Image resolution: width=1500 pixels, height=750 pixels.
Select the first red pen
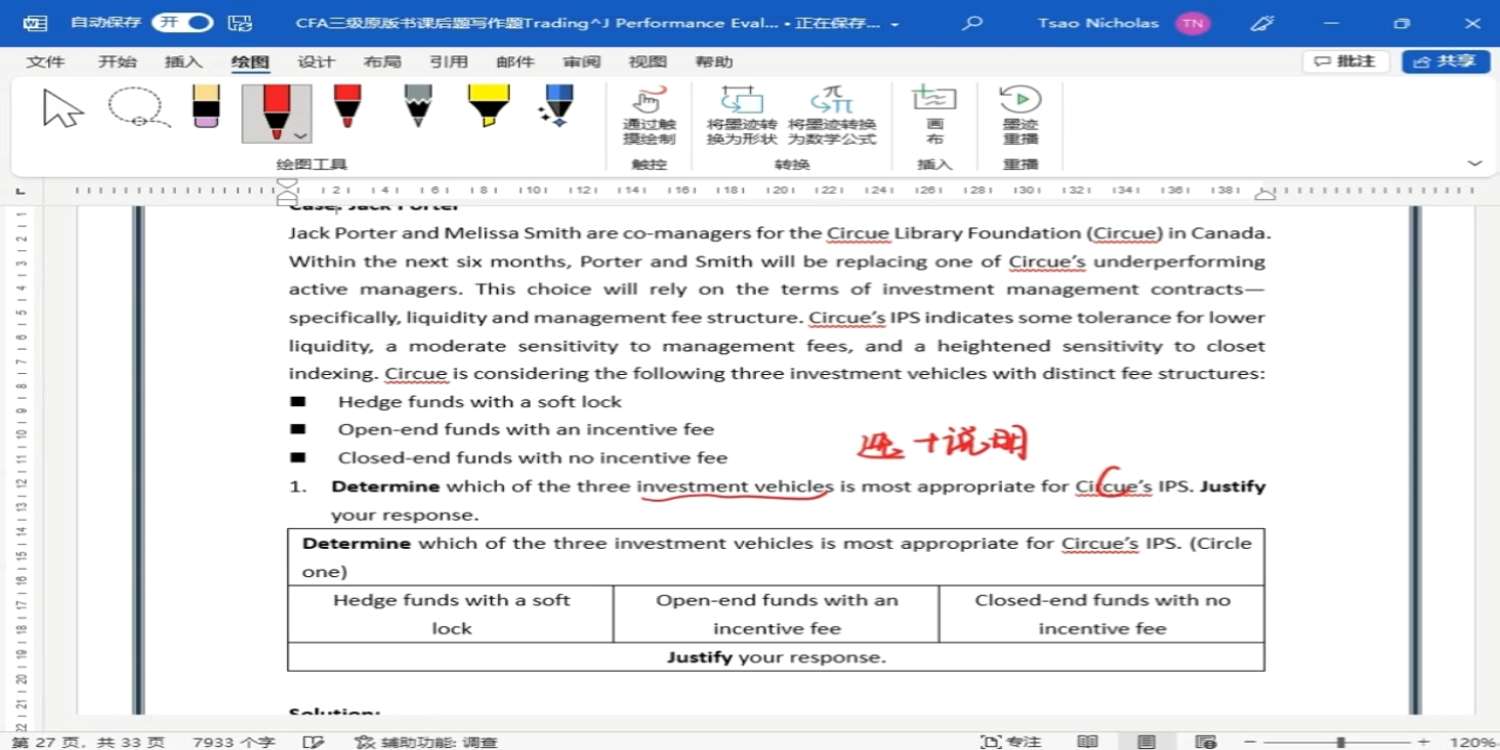[276, 111]
